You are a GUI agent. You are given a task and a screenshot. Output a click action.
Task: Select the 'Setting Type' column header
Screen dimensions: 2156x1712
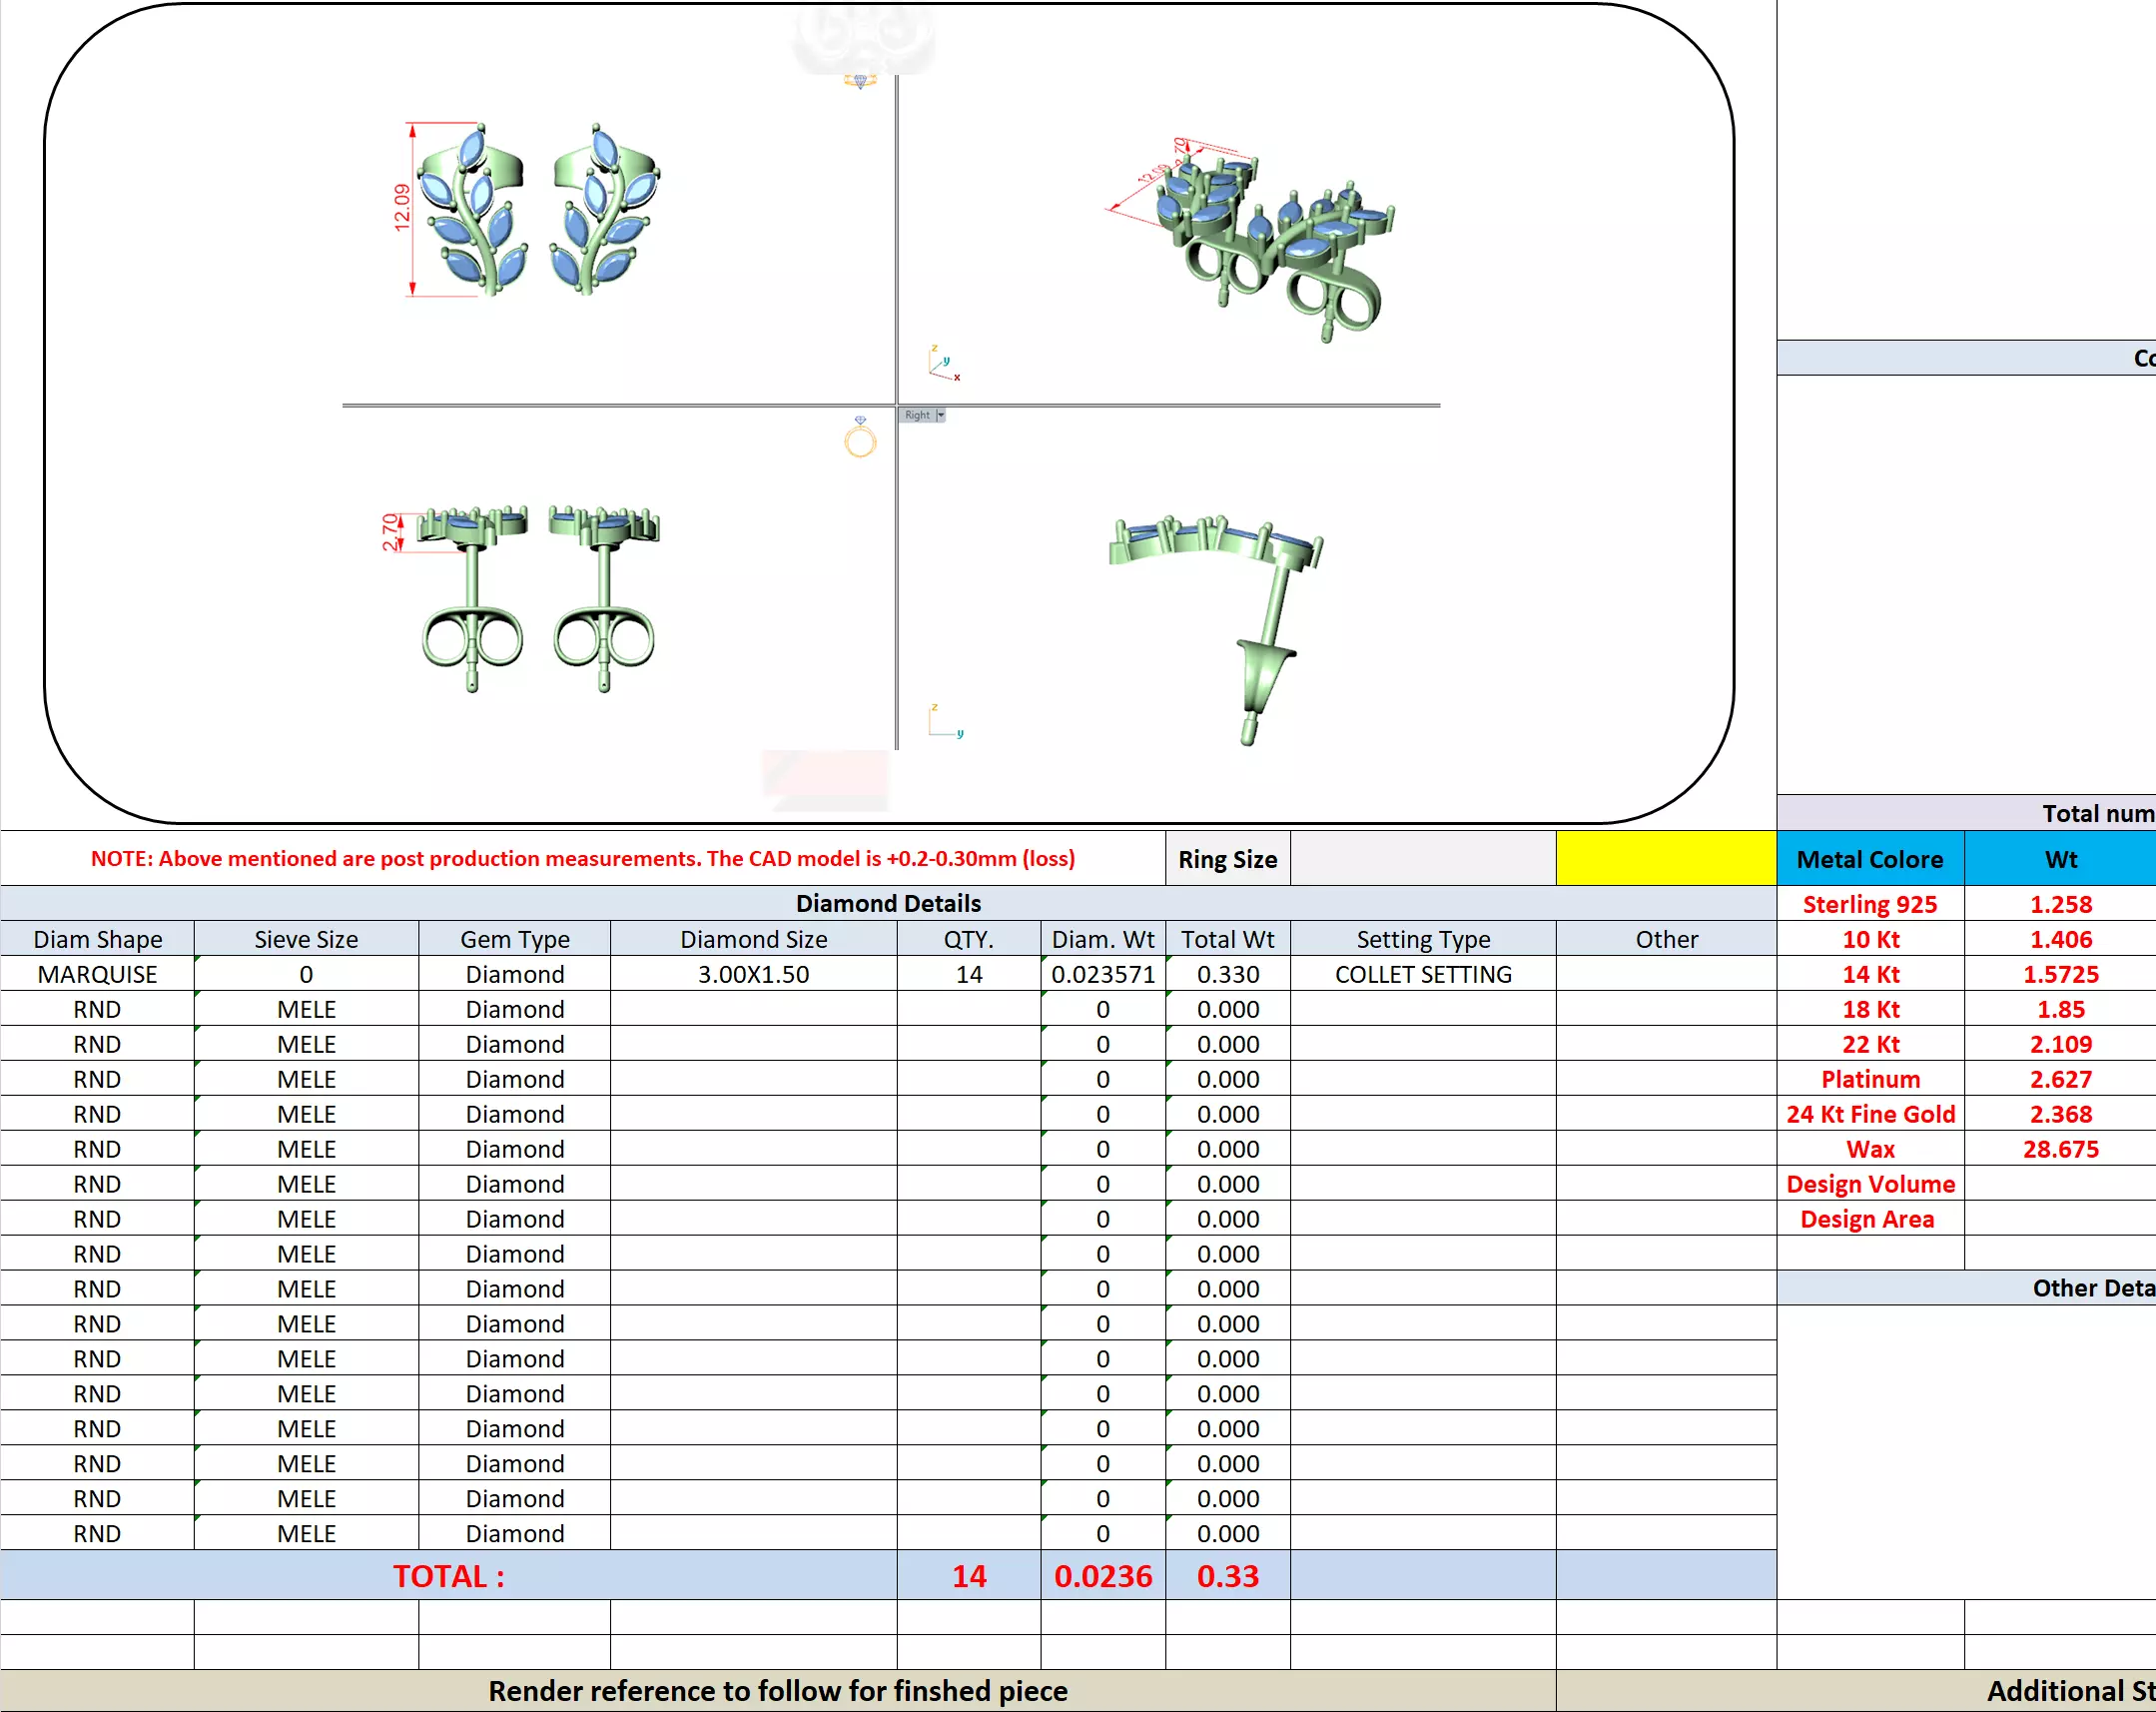click(x=1423, y=939)
